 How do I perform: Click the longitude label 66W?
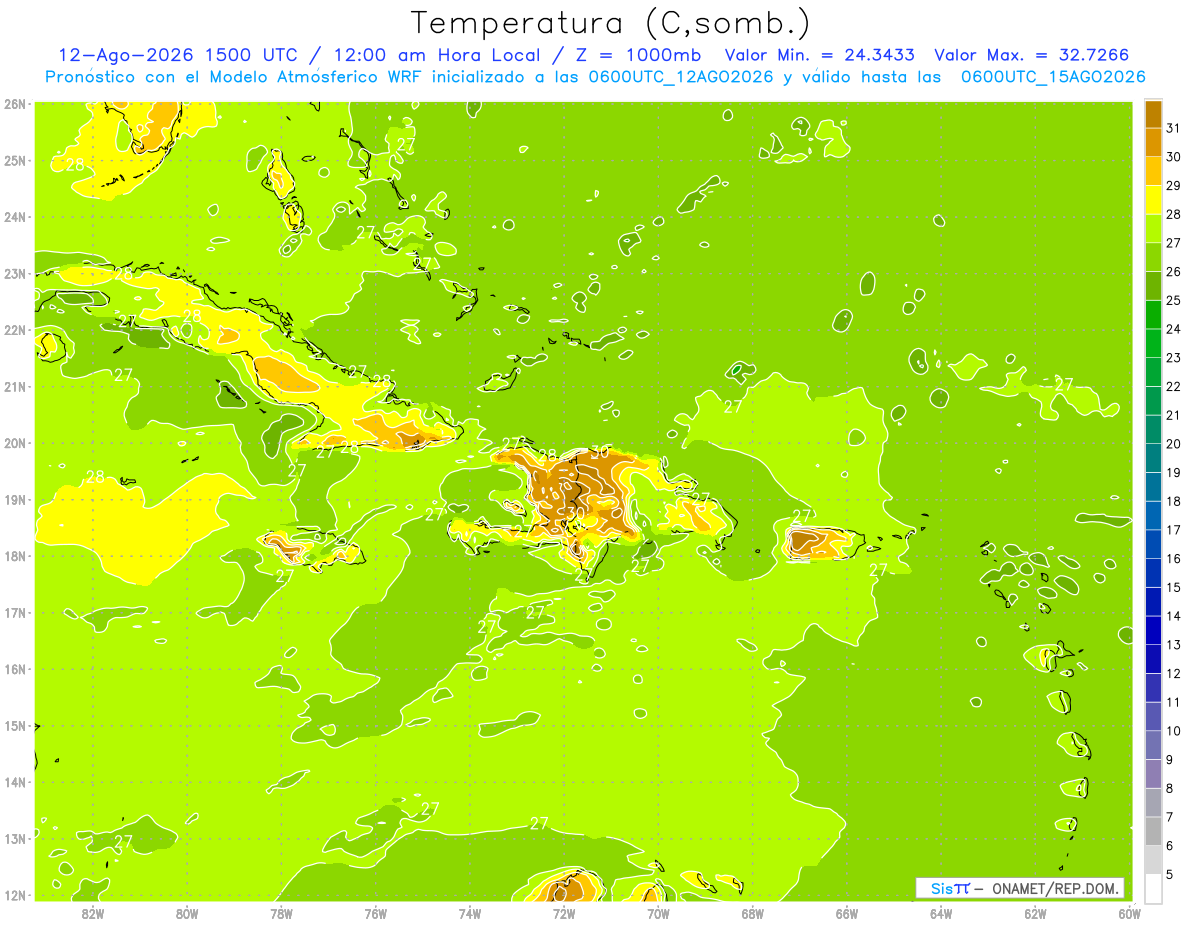(847, 913)
